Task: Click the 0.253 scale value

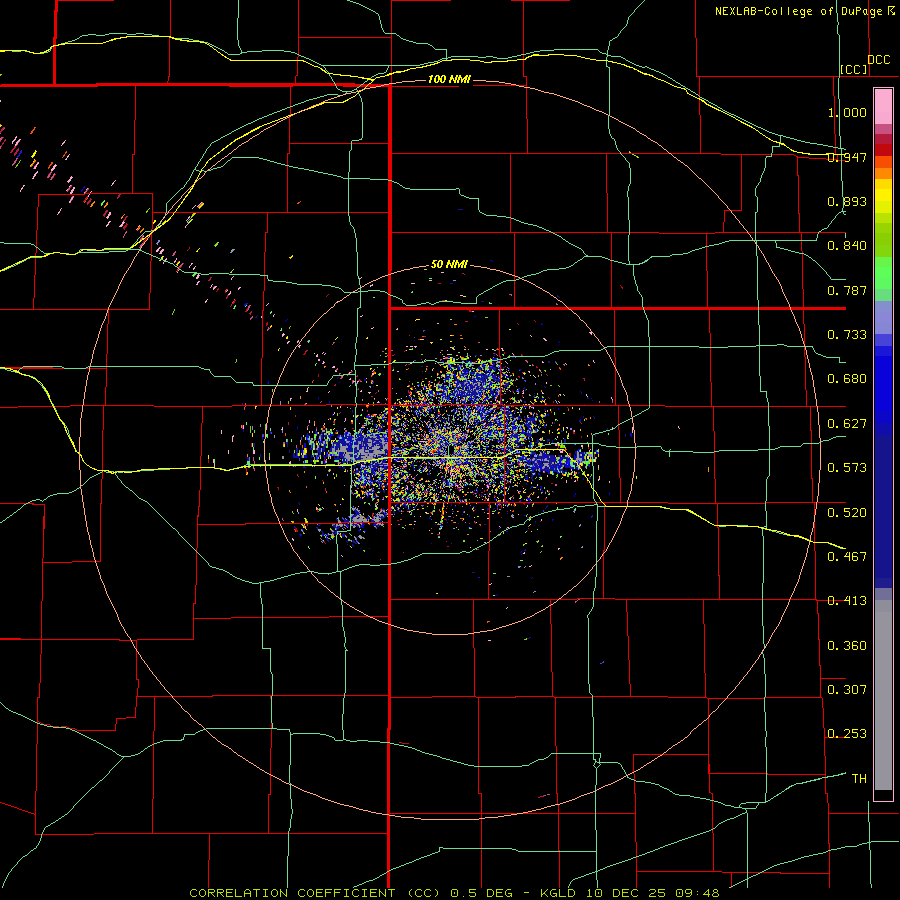Action: point(847,734)
